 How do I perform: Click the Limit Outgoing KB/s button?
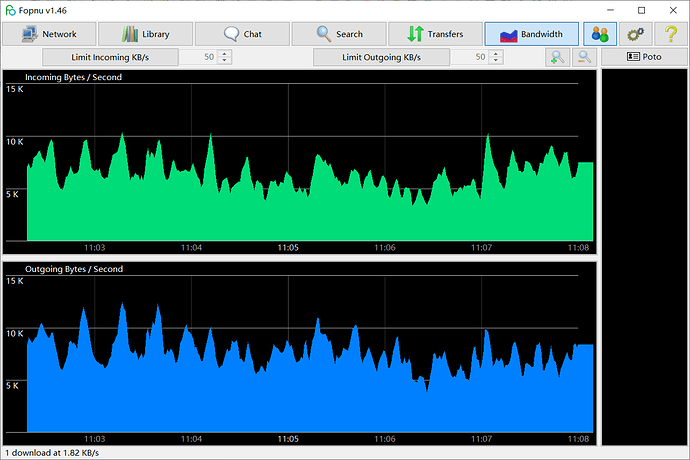coord(382,57)
